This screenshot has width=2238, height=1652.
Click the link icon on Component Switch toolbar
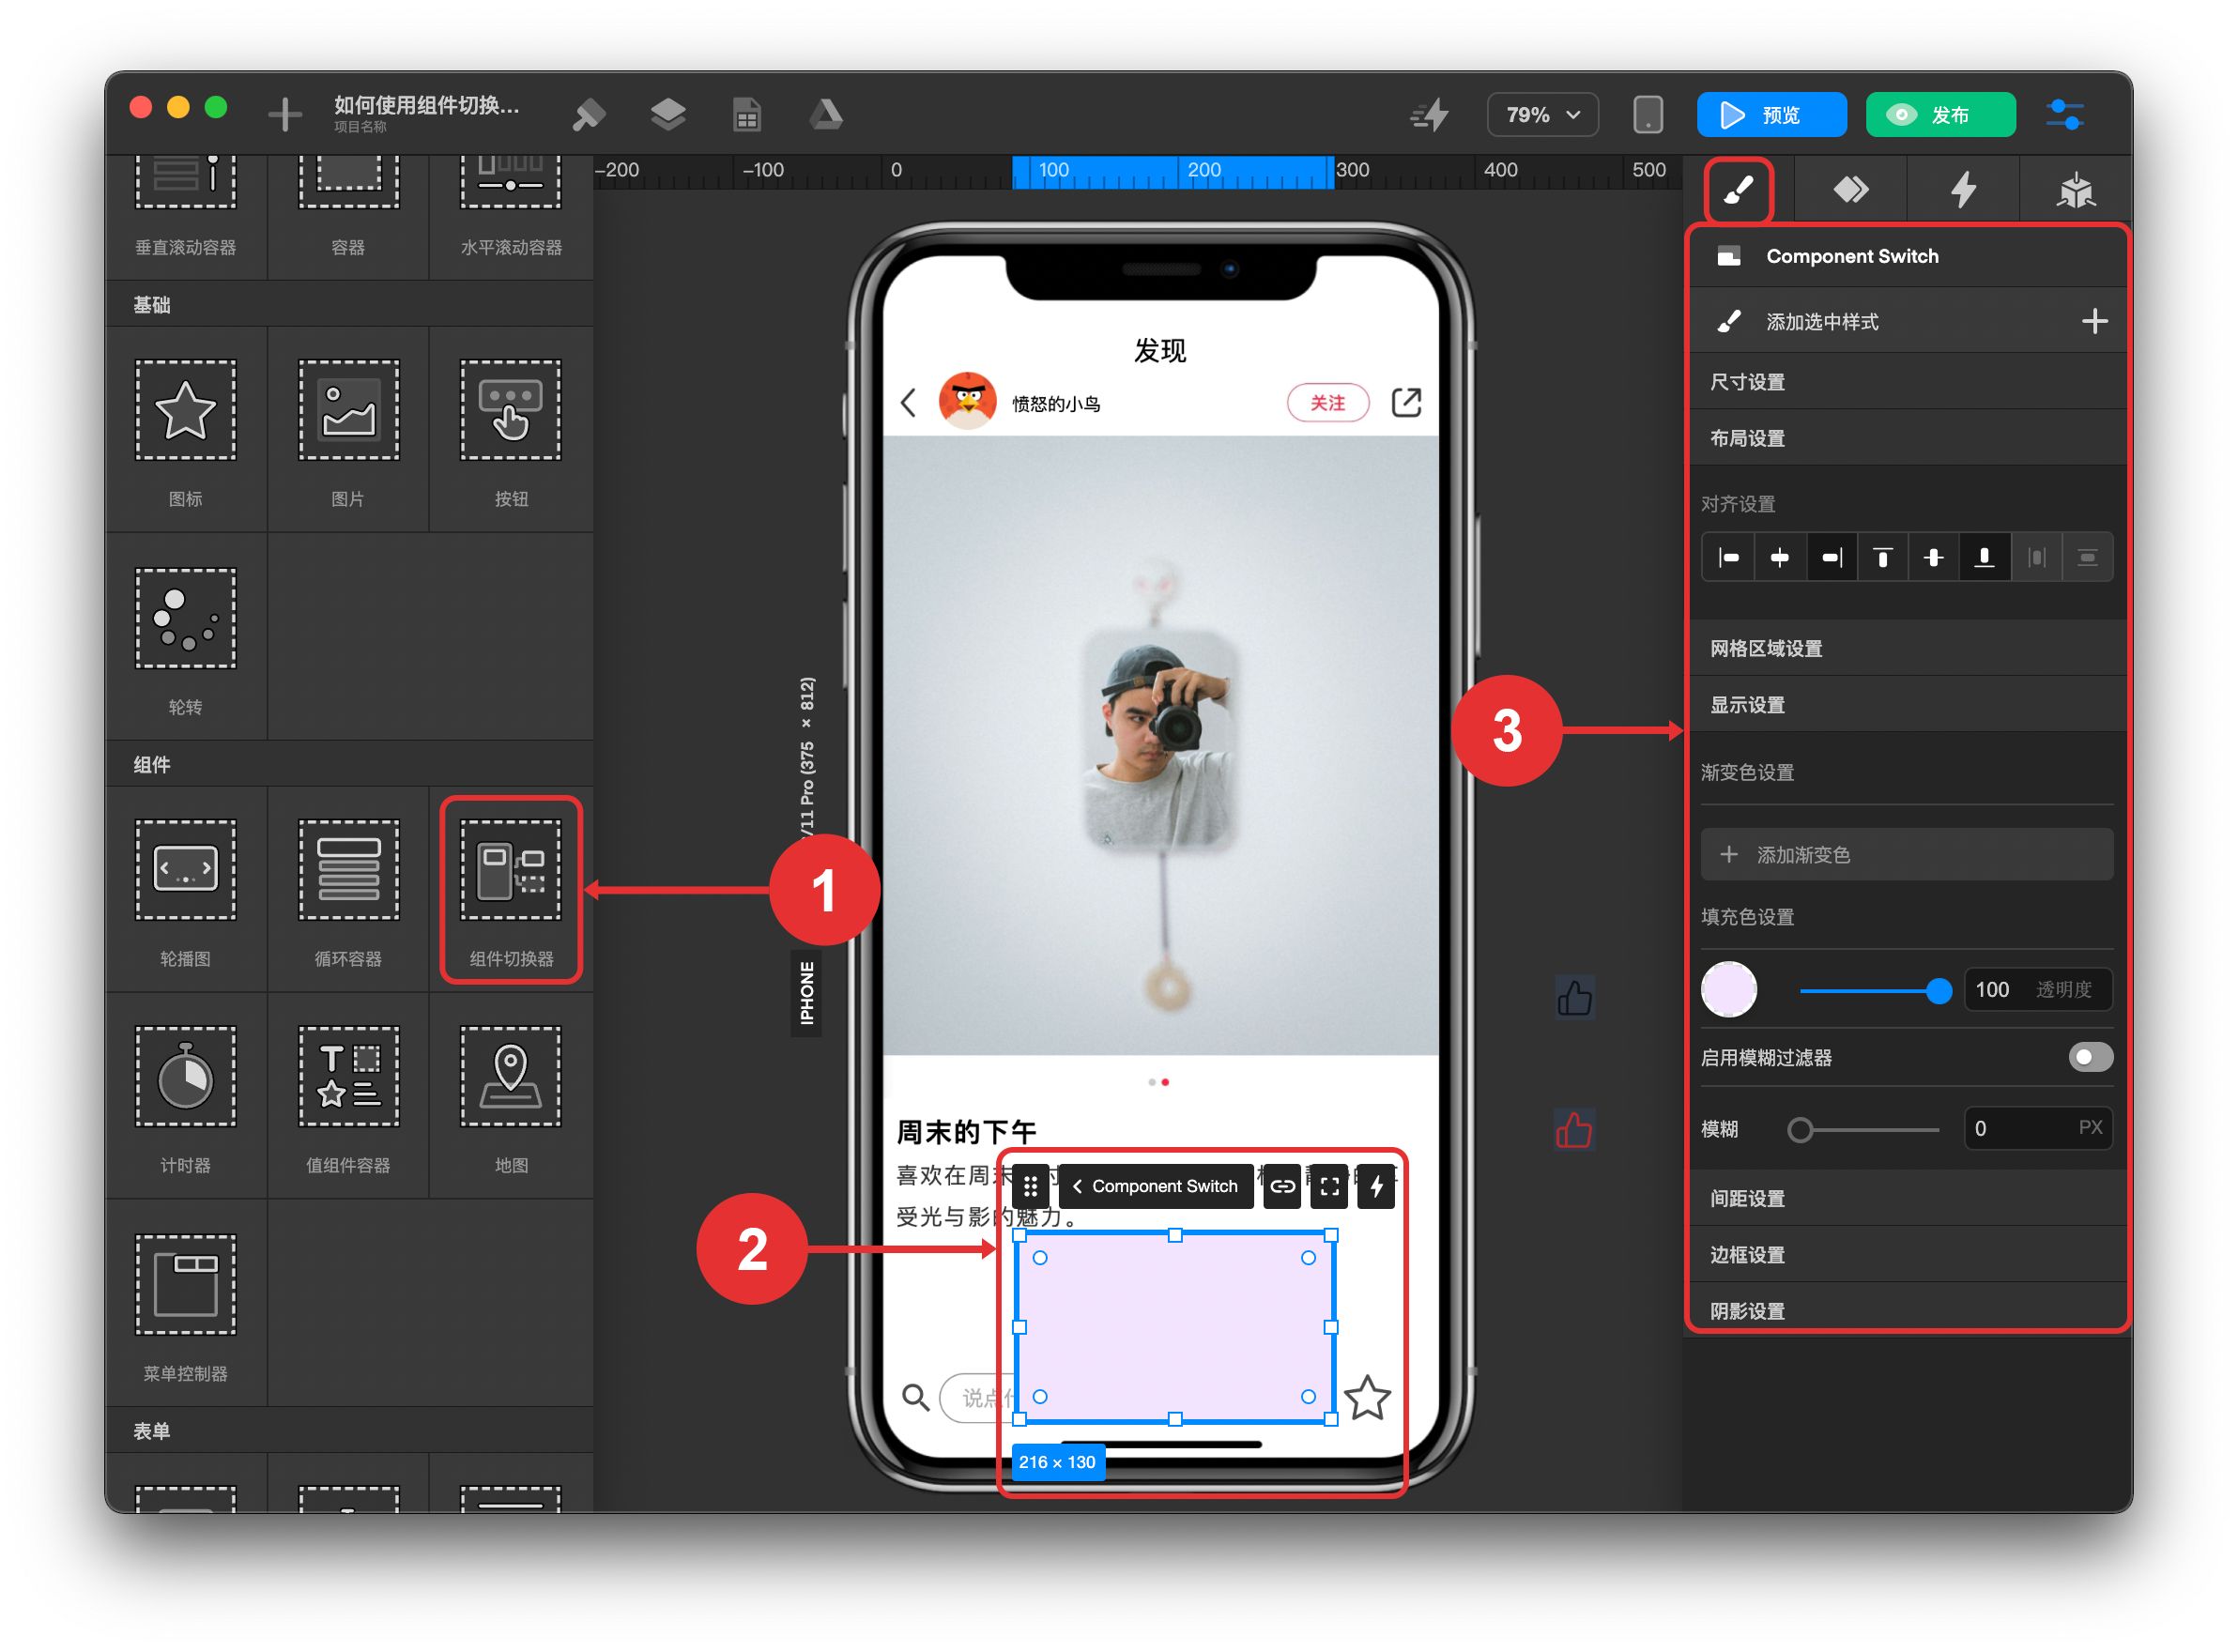(1283, 1188)
